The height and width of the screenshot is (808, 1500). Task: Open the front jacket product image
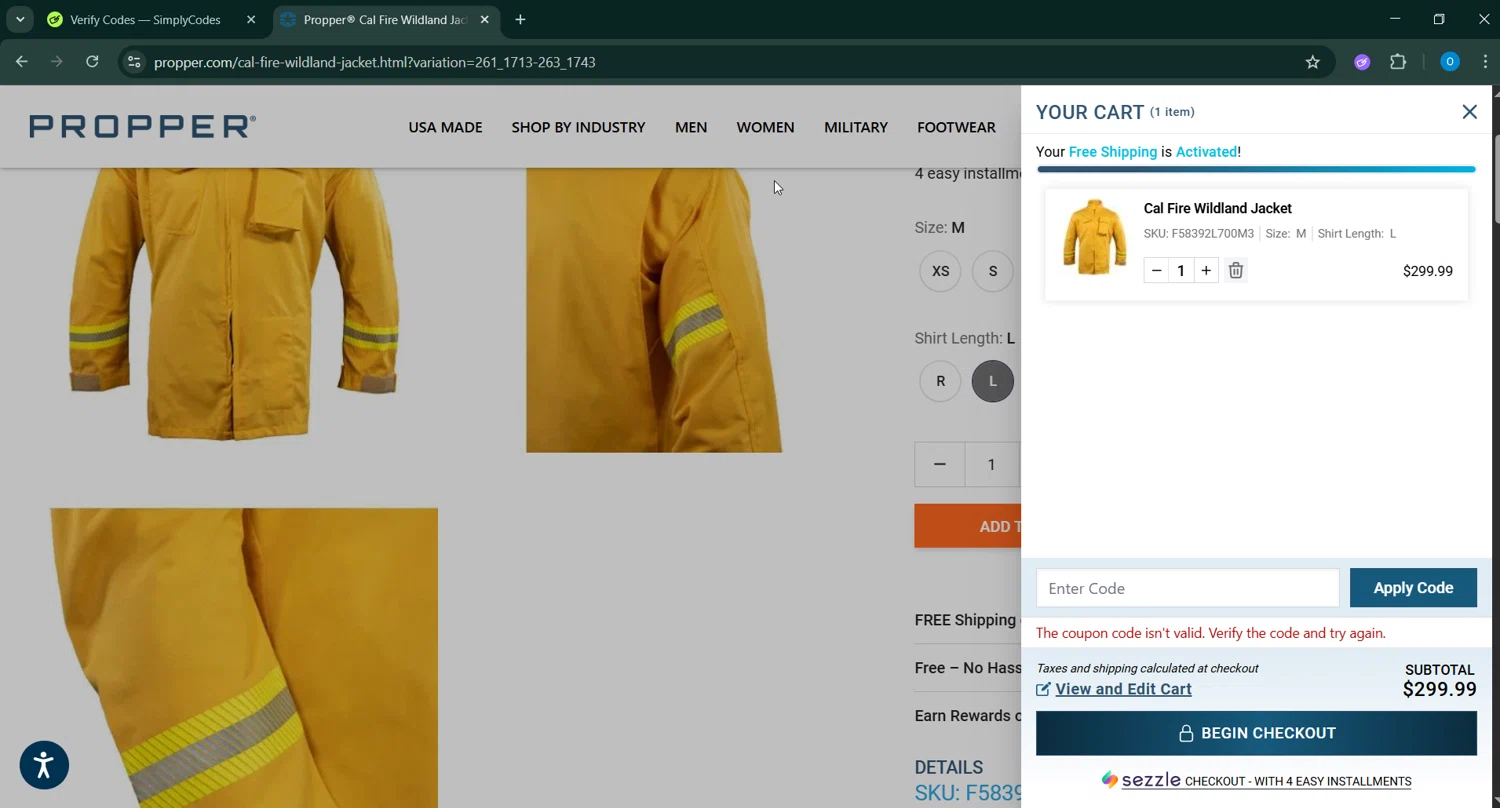click(x=233, y=304)
